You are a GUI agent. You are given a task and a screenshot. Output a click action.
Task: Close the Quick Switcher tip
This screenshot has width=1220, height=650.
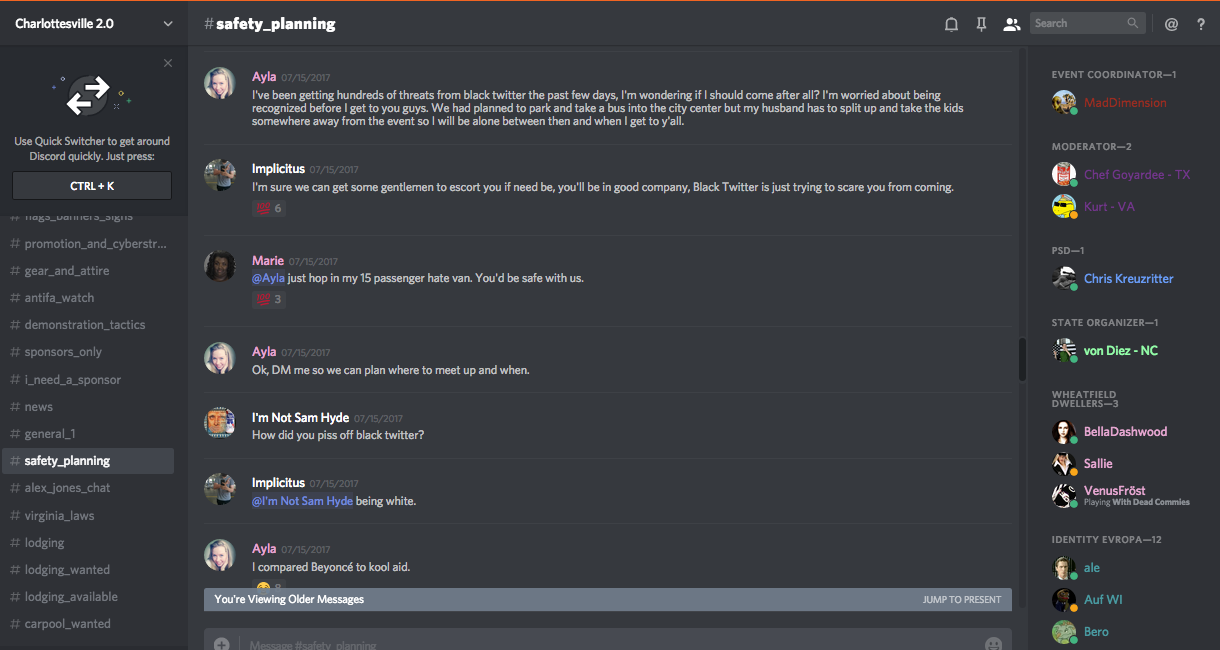tap(168, 63)
